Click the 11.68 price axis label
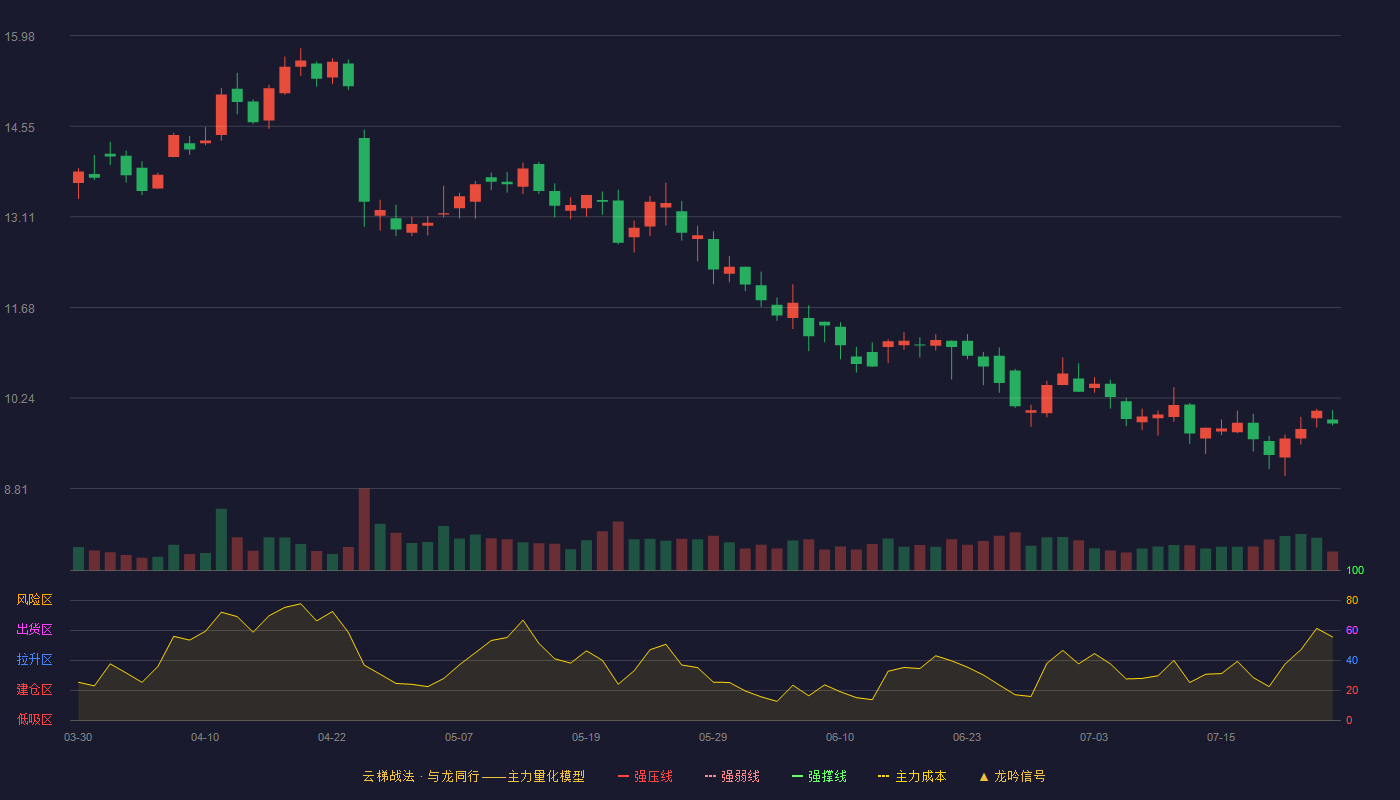The width and height of the screenshot is (1400, 800). [19, 309]
